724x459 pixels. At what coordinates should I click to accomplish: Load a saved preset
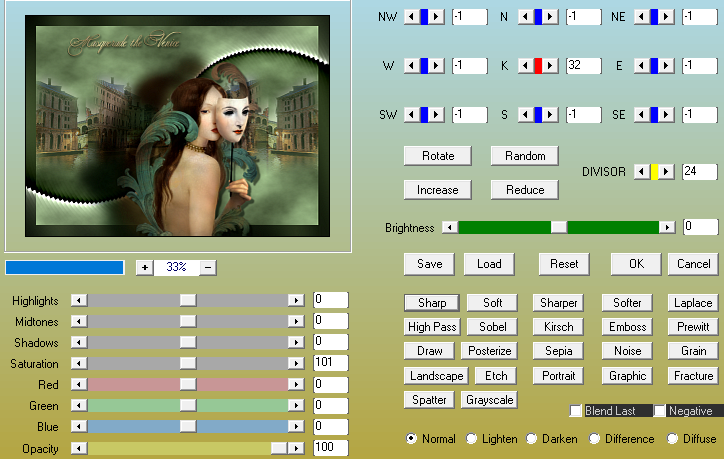(489, 264)
